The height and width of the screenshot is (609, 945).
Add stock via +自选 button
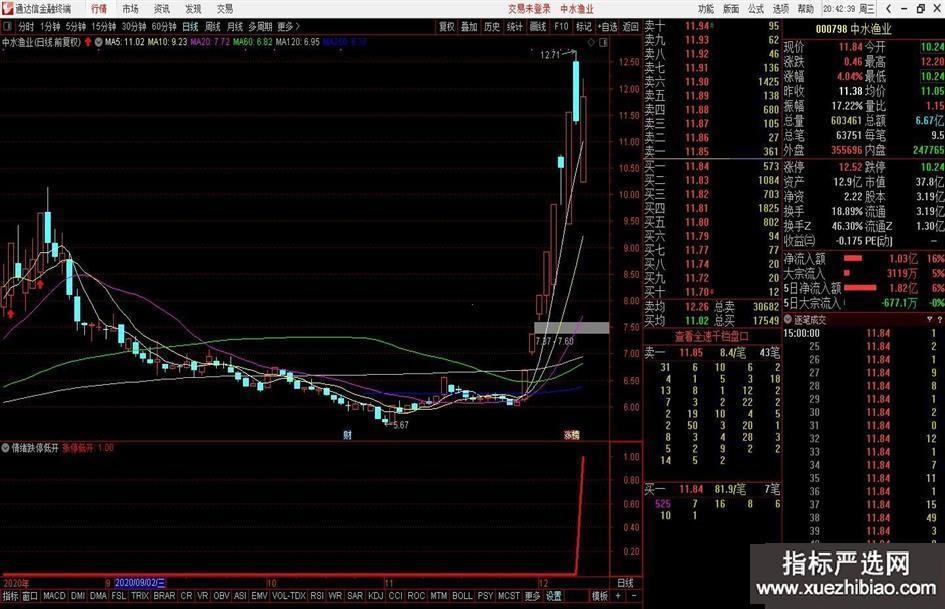(x=608, y=27)
